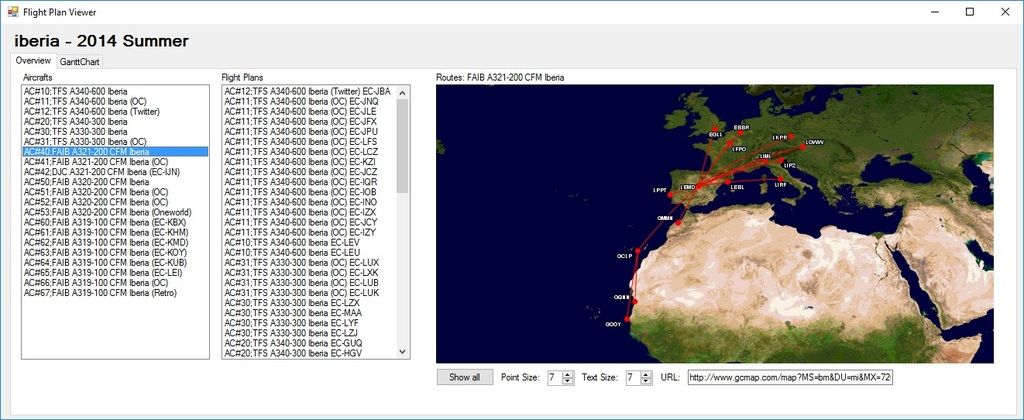The width and height of the screenshot is (1024, 420).
Task: Click the LPPT airport marker on map
Action: [x=670, y=195]
